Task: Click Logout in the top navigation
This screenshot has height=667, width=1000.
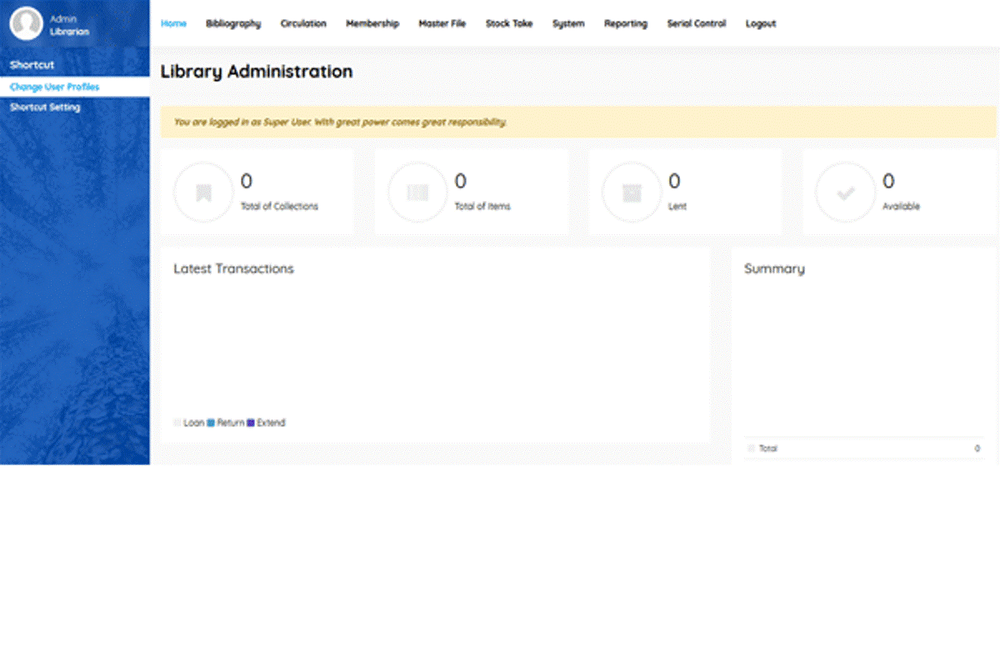Action: click(x=761, y=23)
